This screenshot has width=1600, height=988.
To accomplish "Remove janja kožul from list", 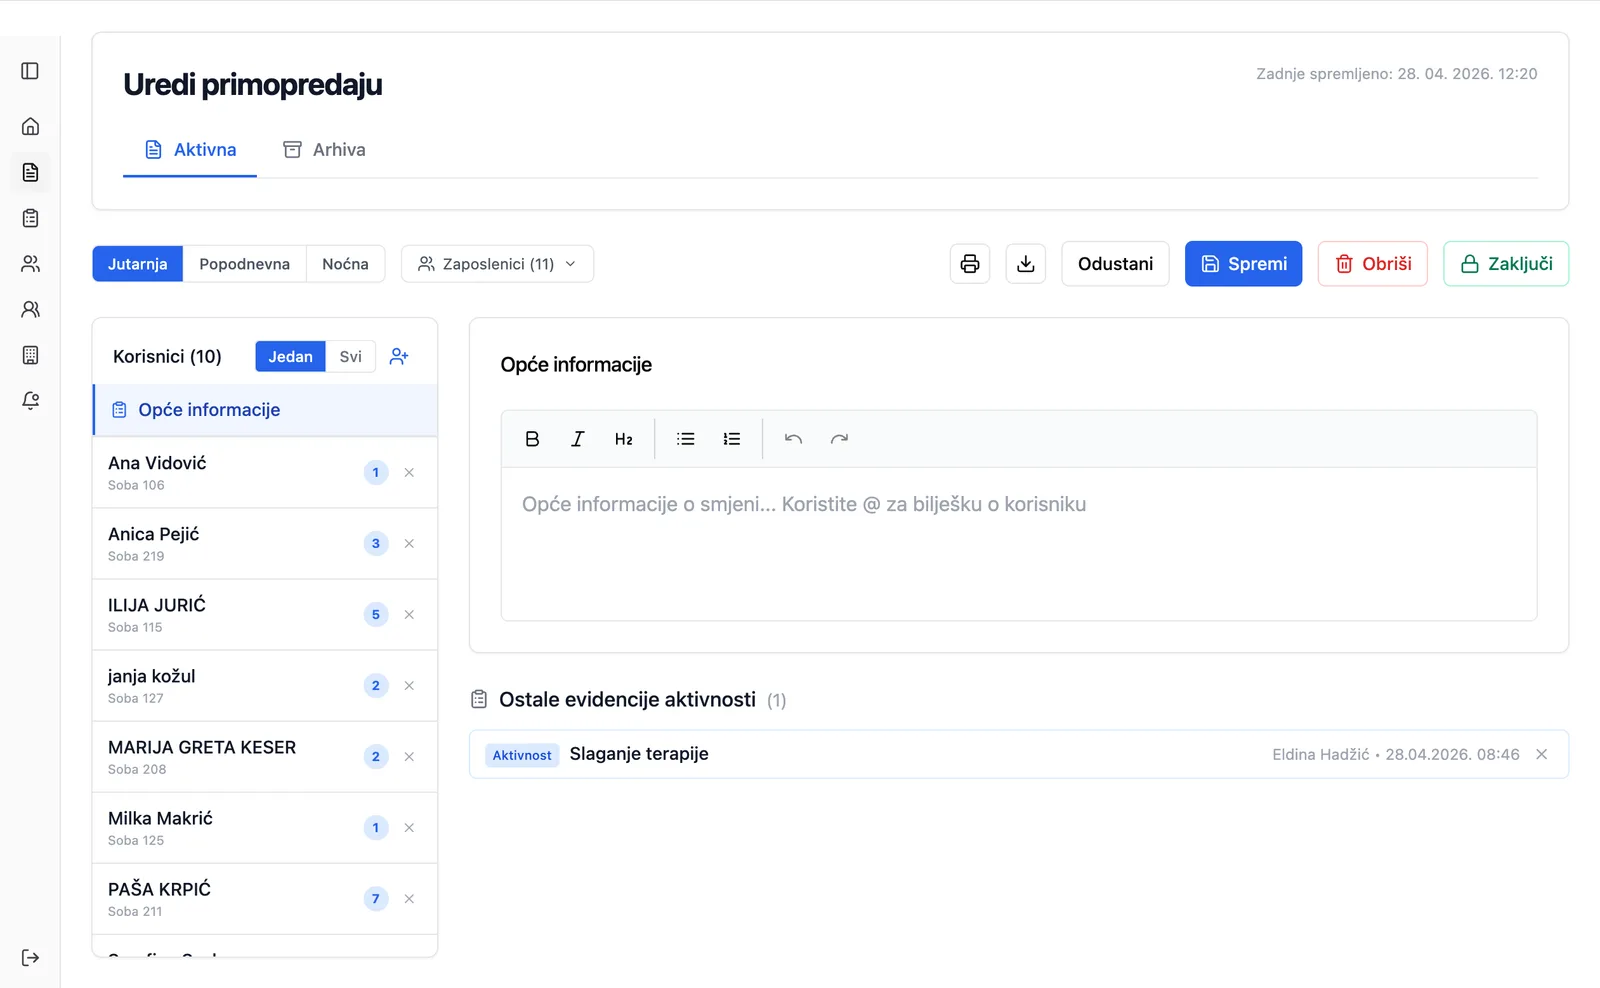I will tap(409, 685).
